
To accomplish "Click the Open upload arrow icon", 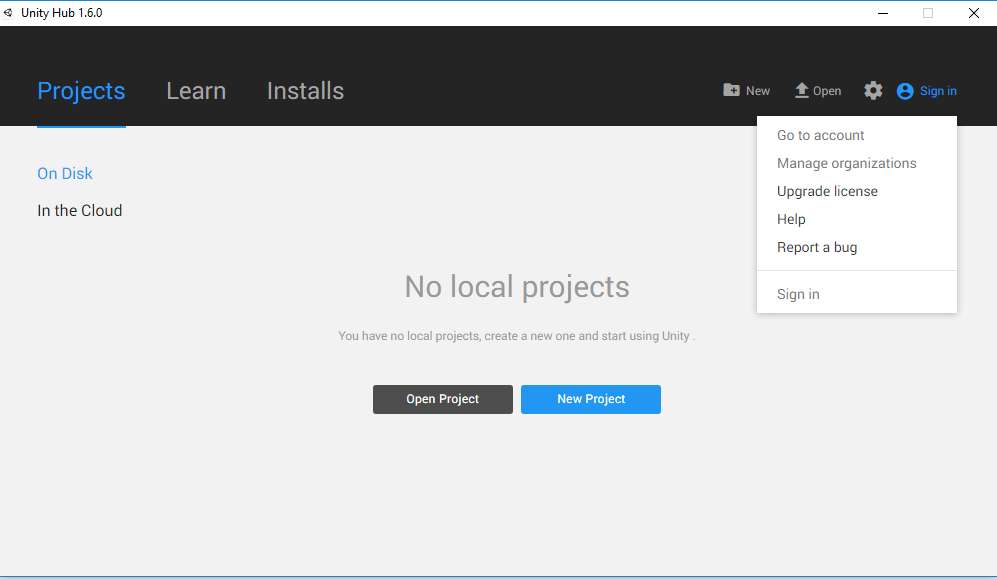I will point(802,90).
